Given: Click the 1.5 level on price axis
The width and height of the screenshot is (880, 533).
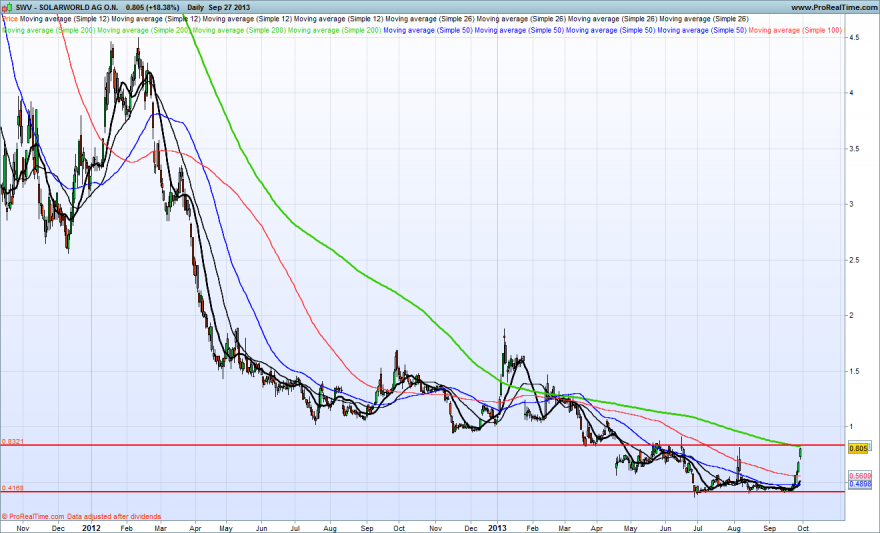Looking at the screenshot, I should pos(855,371).
